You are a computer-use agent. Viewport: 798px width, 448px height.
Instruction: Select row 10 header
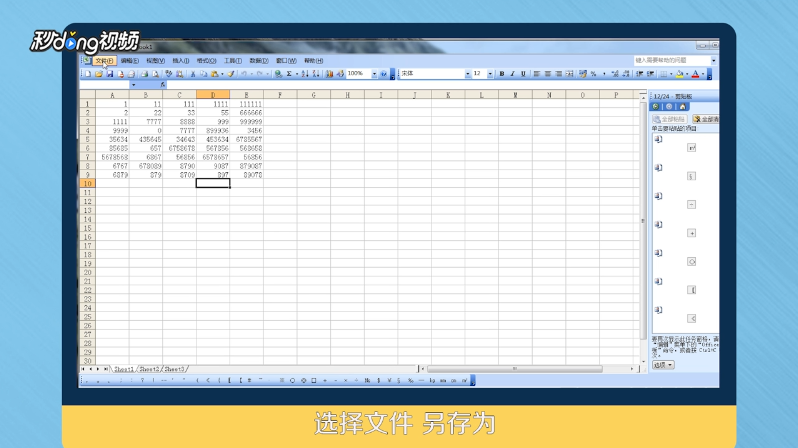88,183
